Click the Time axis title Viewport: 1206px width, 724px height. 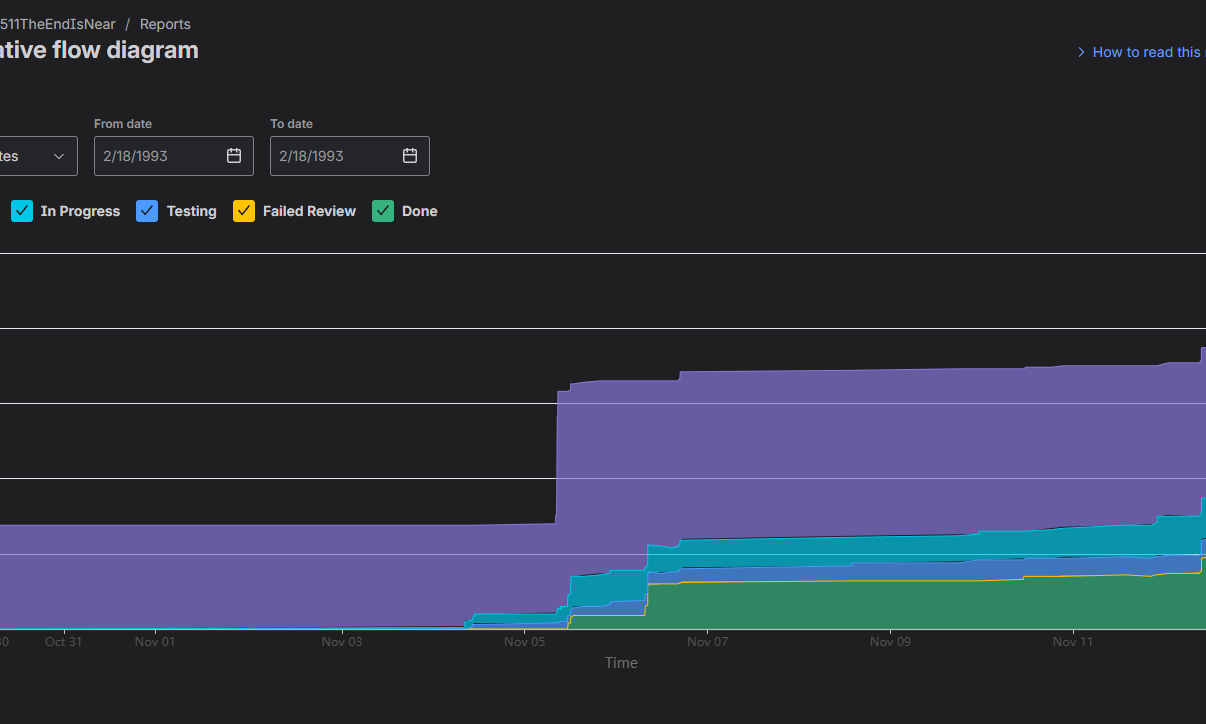click(x=621, y=663)
